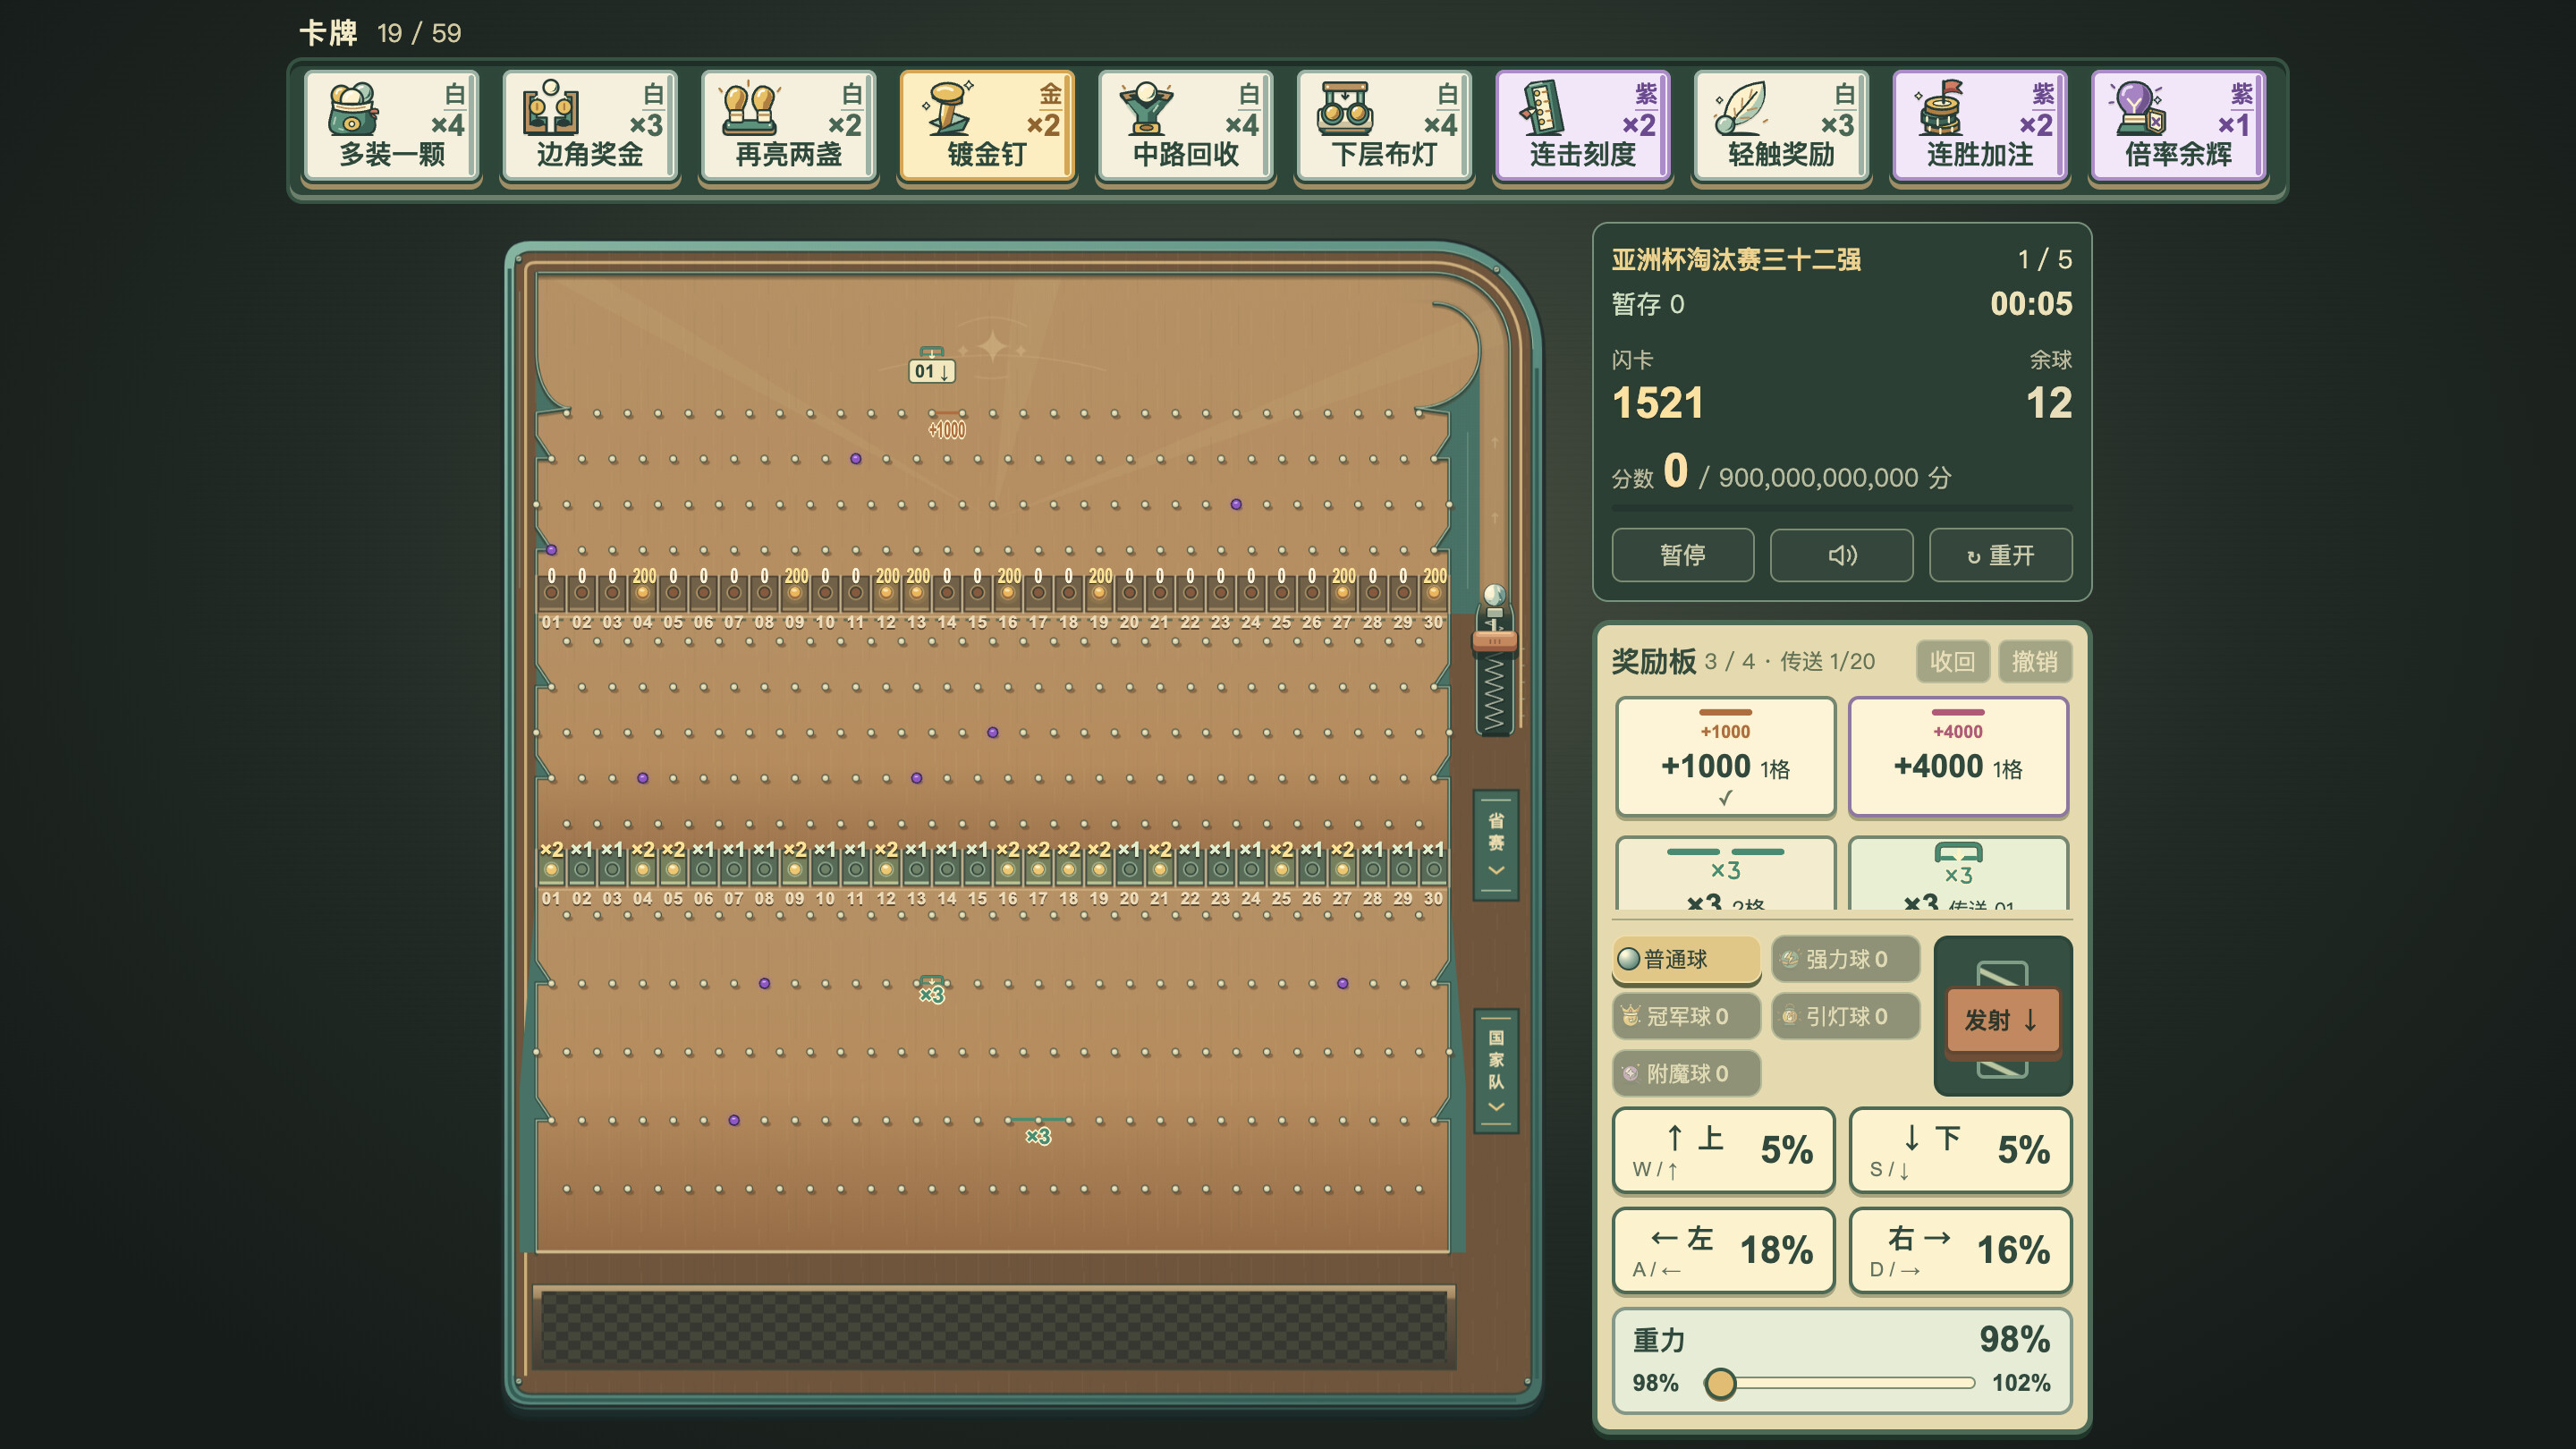Select the purple 倍率余辉 card
2576x1449 pixels.
[2178, 126]
